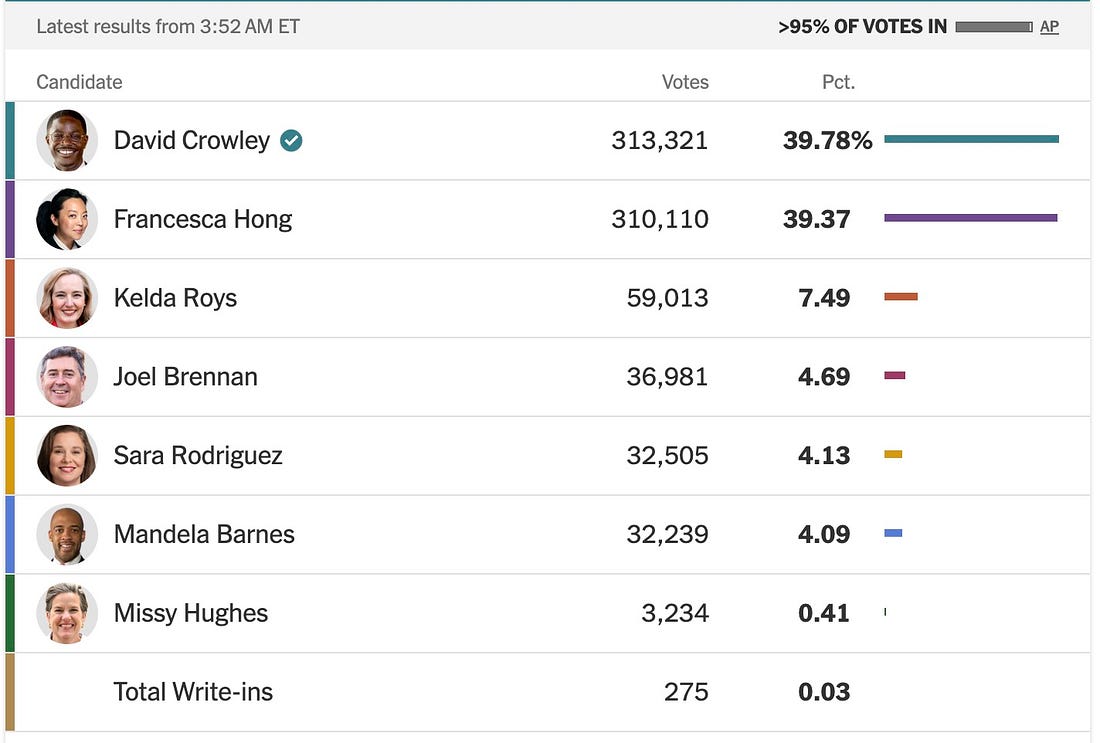Click the Pct. column header
The image size is (1100, 743).
(x=838, y=82)
